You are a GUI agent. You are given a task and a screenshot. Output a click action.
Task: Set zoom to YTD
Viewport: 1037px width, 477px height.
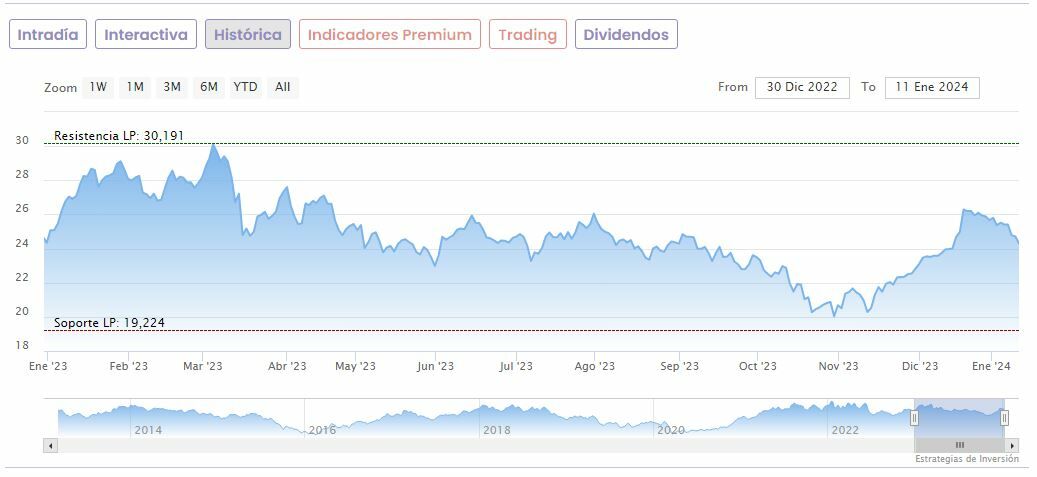tap(245, 87)
